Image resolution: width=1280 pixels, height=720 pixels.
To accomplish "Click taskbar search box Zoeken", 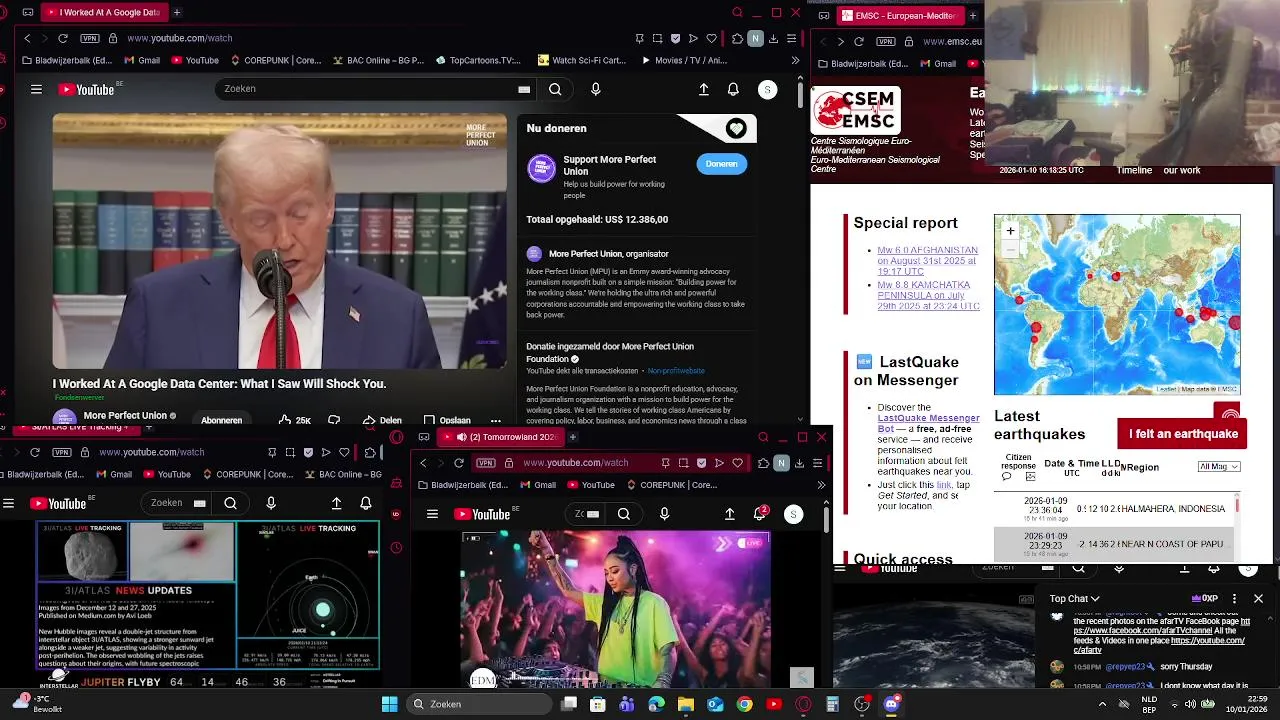I will (x=479, y=704).
